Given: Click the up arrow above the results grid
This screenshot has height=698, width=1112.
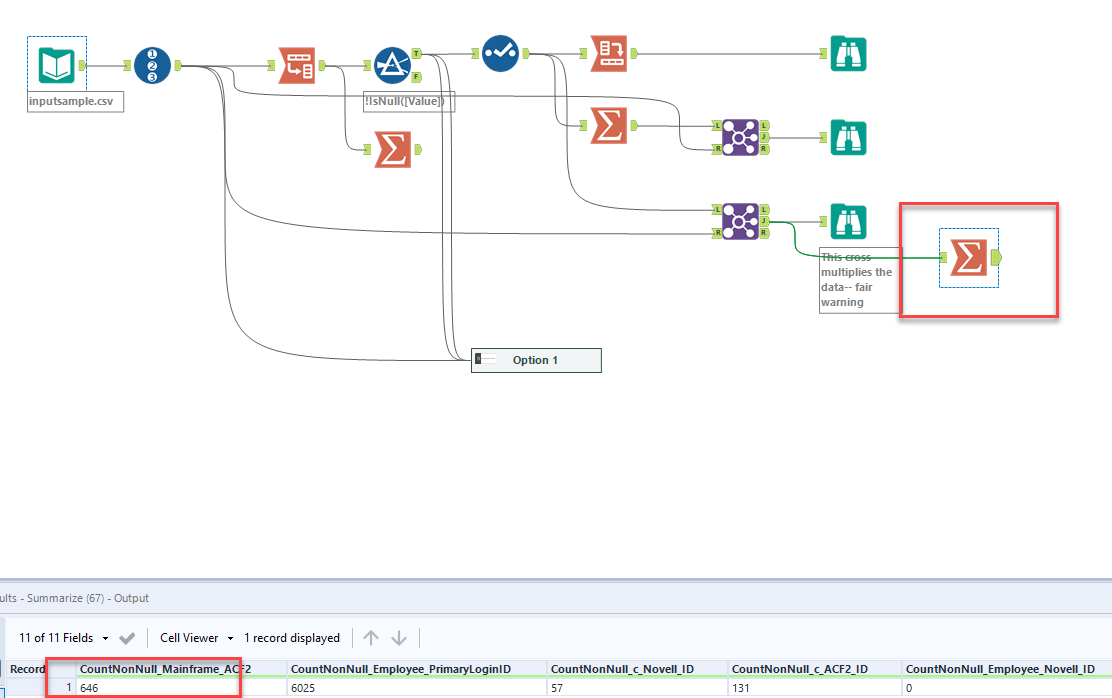Looking at the screenshot, I should point(371,637).
